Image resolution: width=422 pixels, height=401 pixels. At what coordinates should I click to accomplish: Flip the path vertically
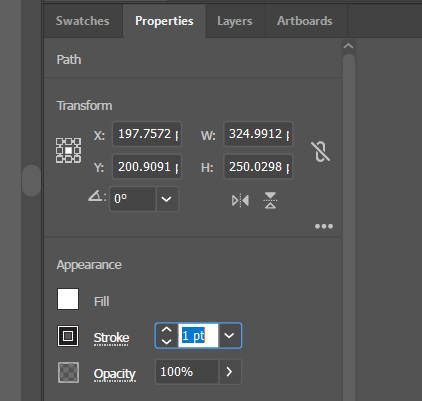(270, 200)
